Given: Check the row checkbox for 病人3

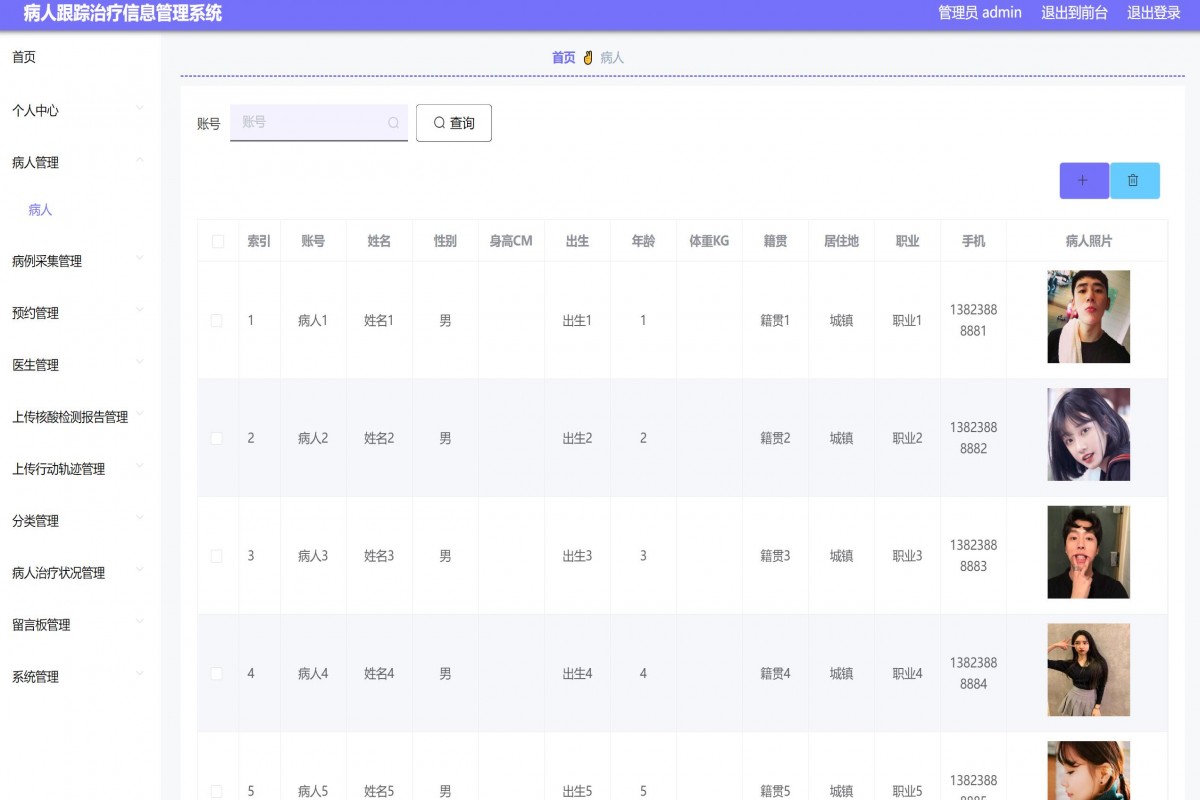Looking at the screenshot, I should point(217,555).
